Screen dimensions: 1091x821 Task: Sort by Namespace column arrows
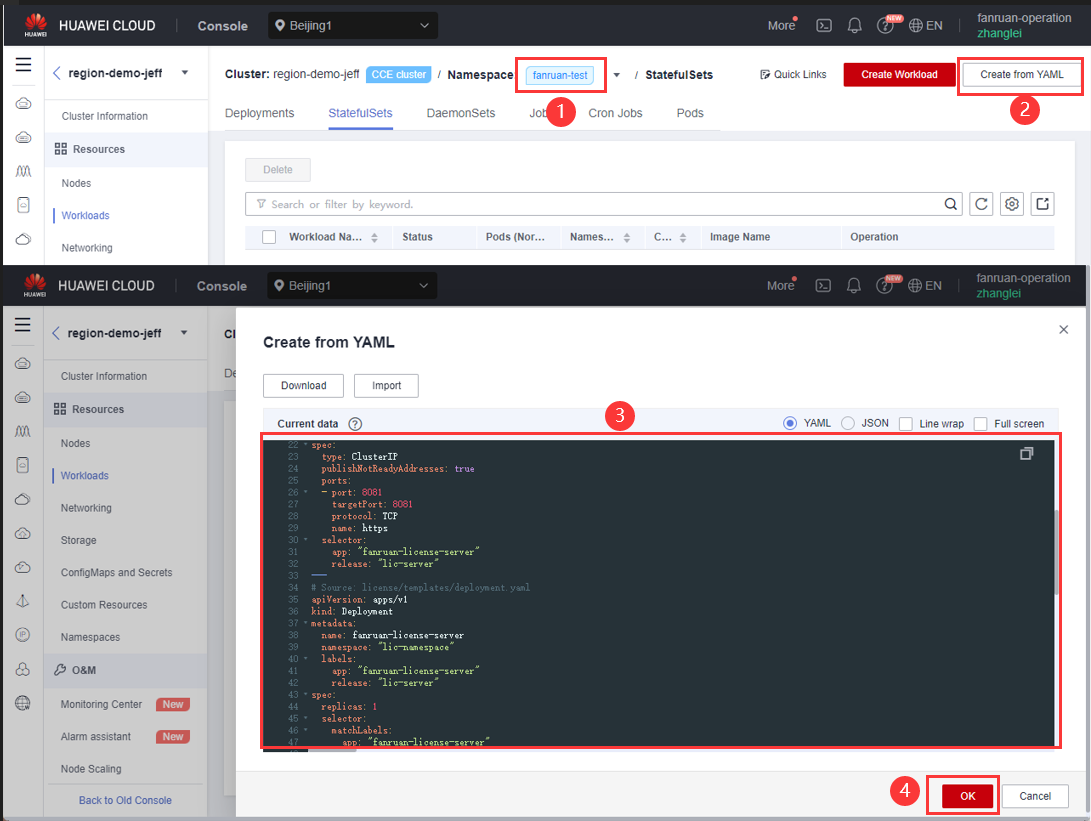pyautogui.click(x=627, y=237)
